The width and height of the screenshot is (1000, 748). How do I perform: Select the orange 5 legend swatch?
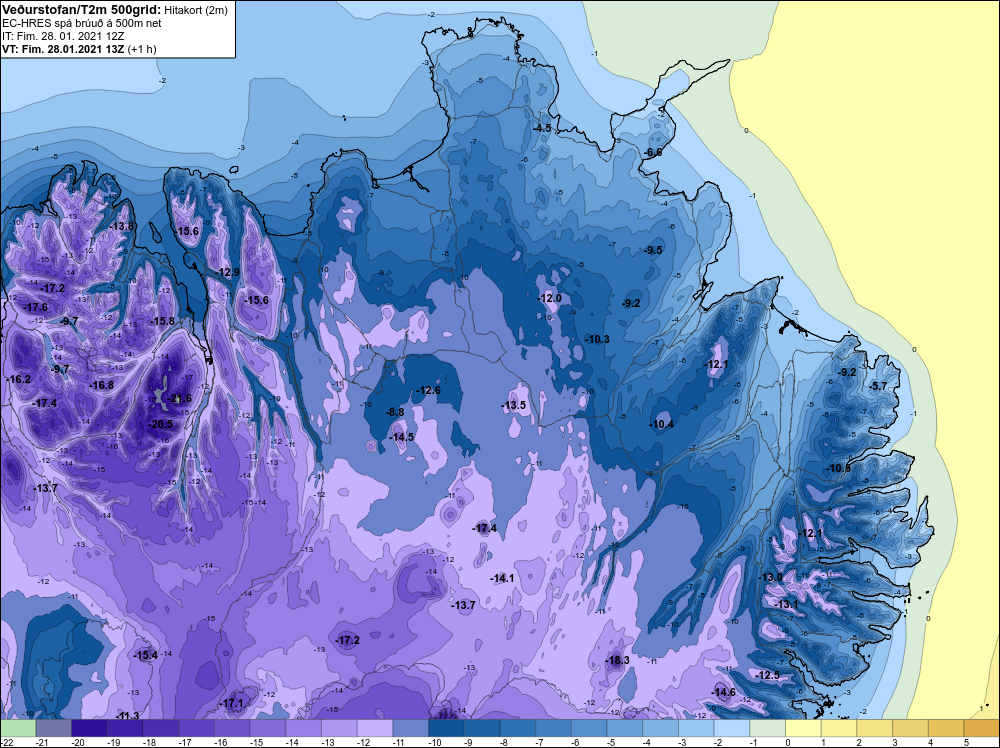tap(982, 728)
